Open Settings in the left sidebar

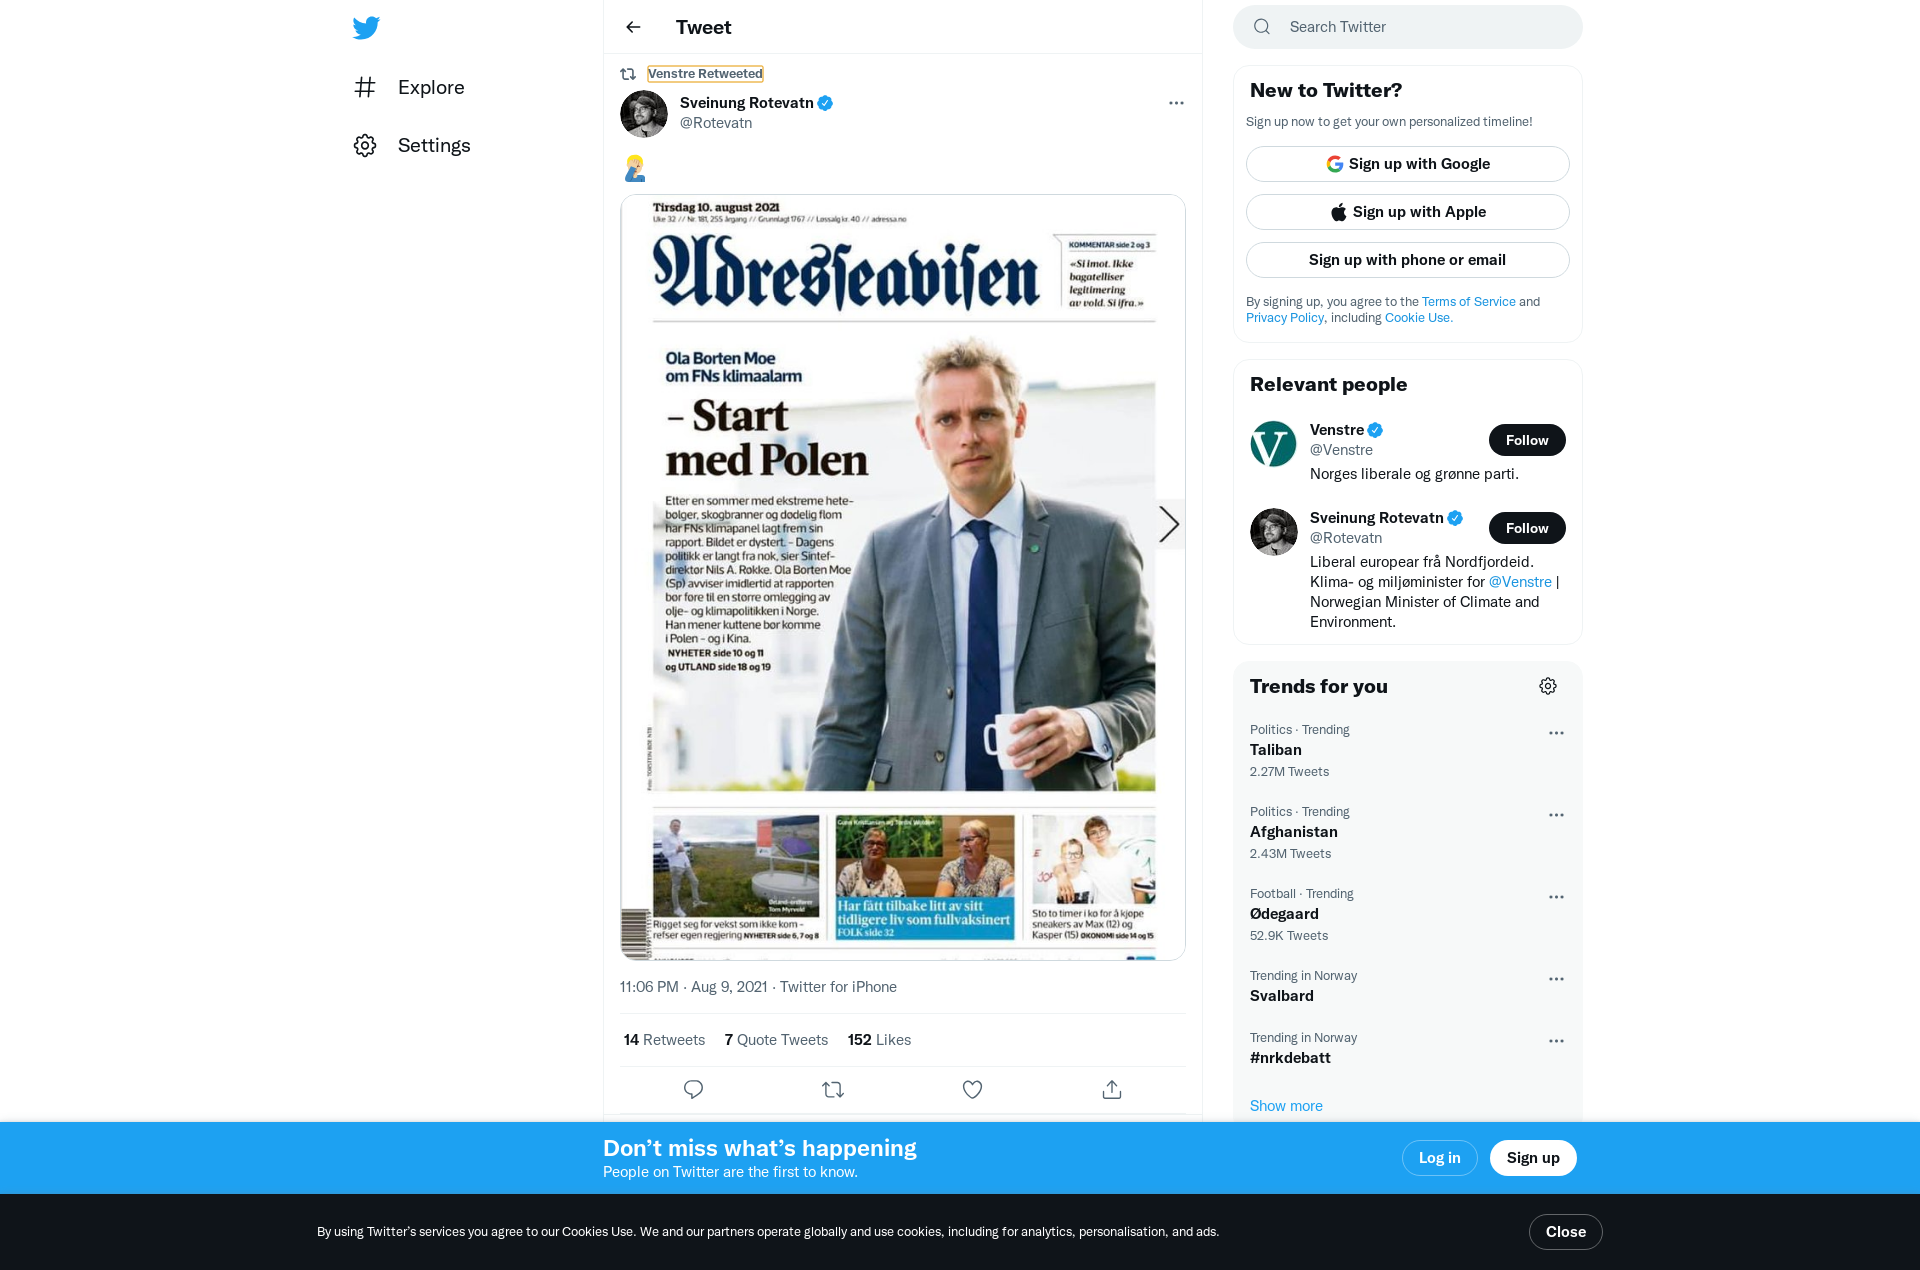coord(412,145)
